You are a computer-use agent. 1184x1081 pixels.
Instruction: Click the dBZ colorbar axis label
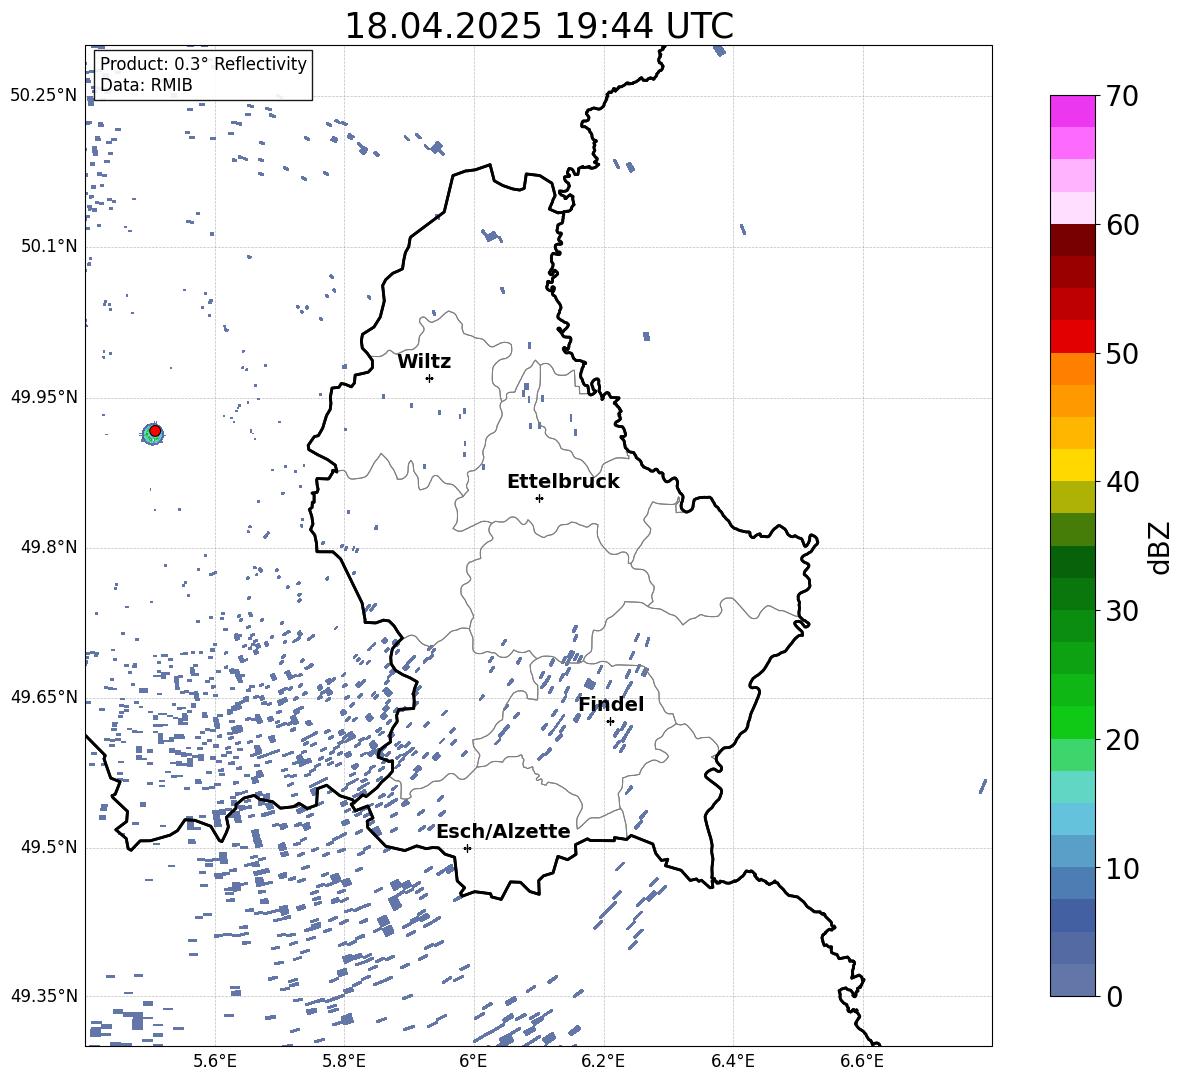pos(1161,547)
